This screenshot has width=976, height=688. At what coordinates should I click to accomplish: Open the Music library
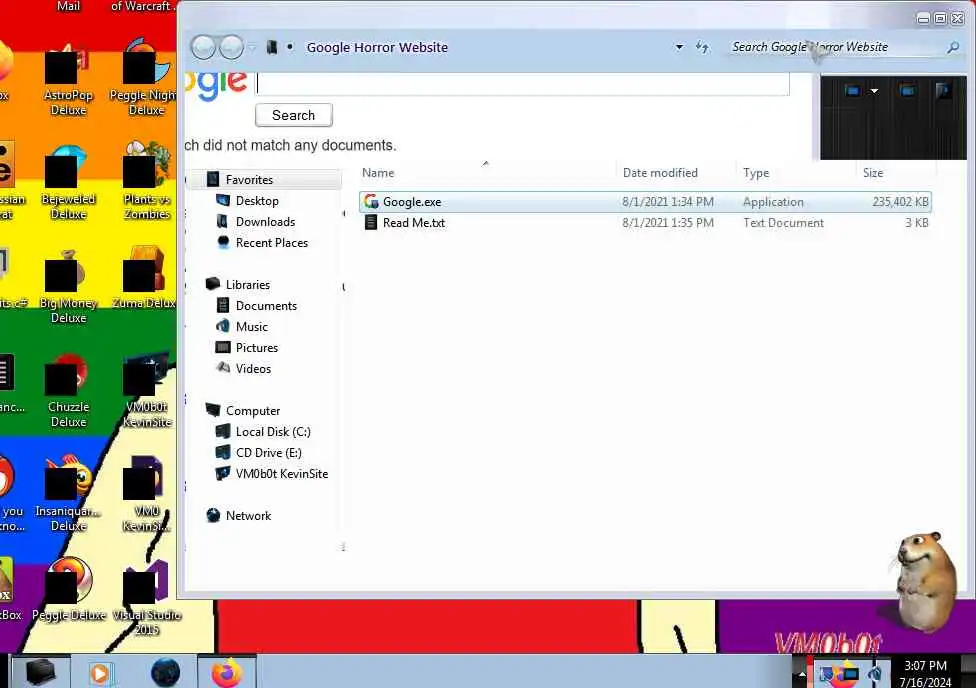251,327
